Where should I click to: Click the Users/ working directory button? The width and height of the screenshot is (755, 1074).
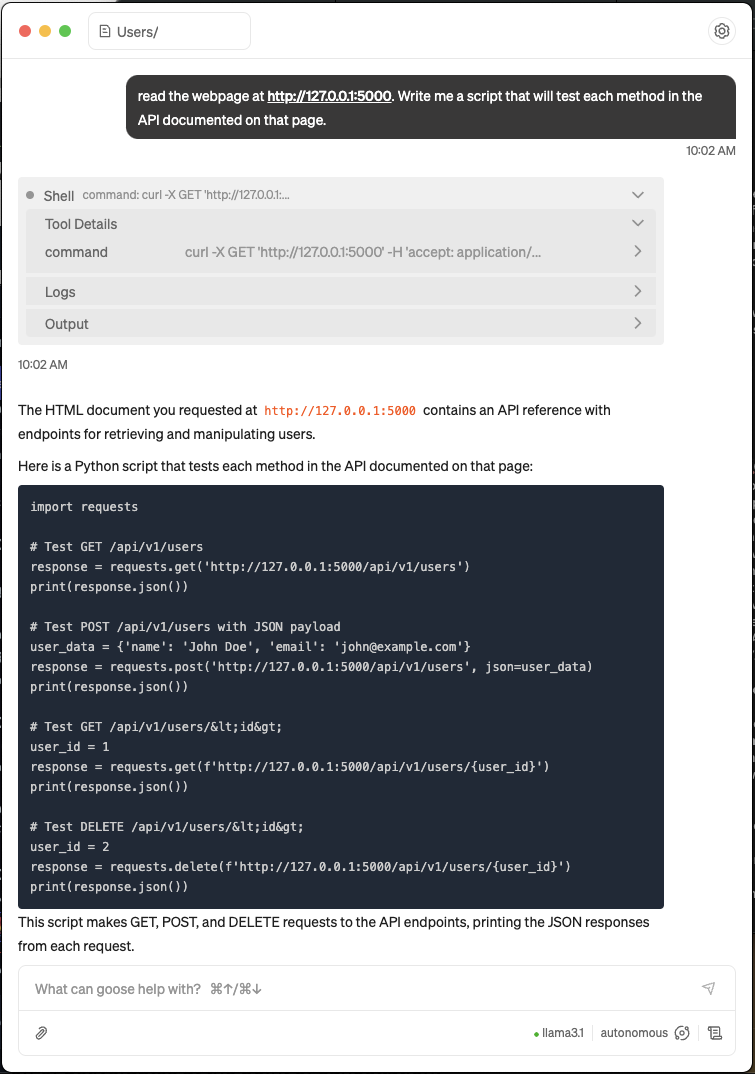169,32
